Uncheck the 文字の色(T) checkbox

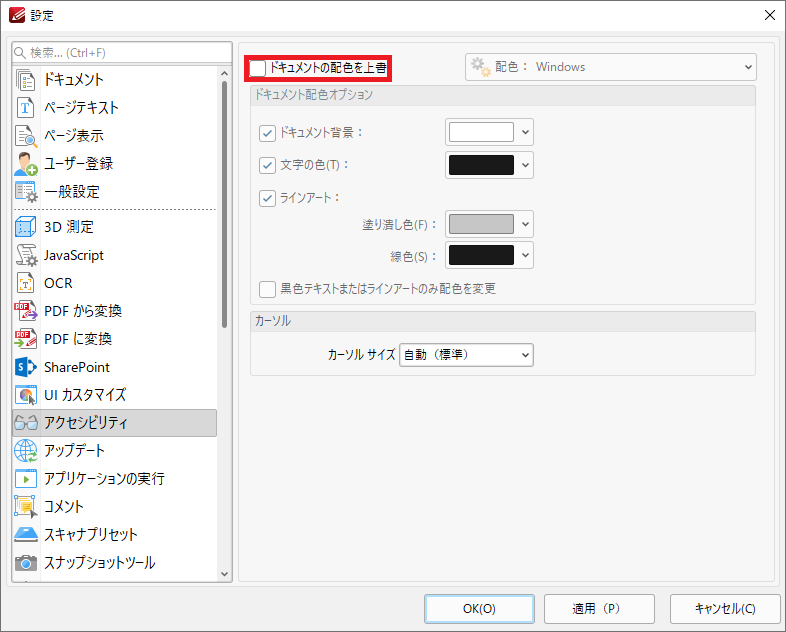pyautogui.click(x=267, y=165)
